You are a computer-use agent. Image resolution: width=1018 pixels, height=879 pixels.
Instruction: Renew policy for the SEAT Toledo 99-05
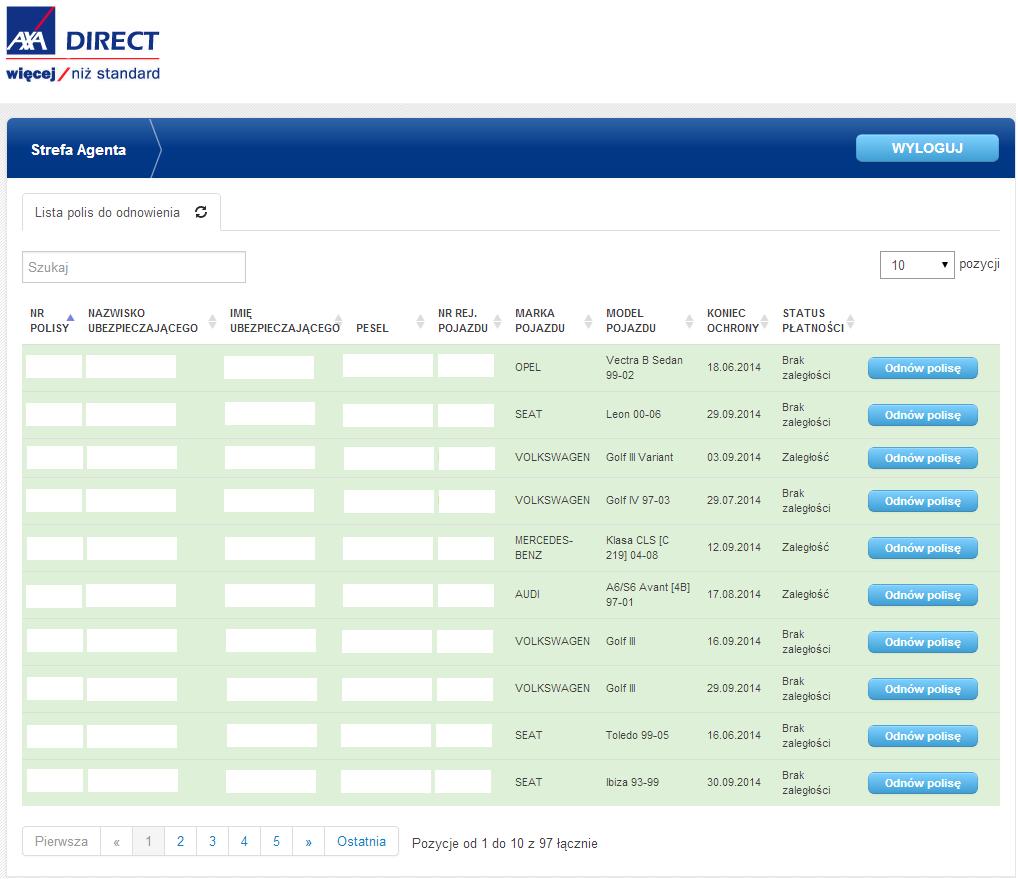(923, 736)
